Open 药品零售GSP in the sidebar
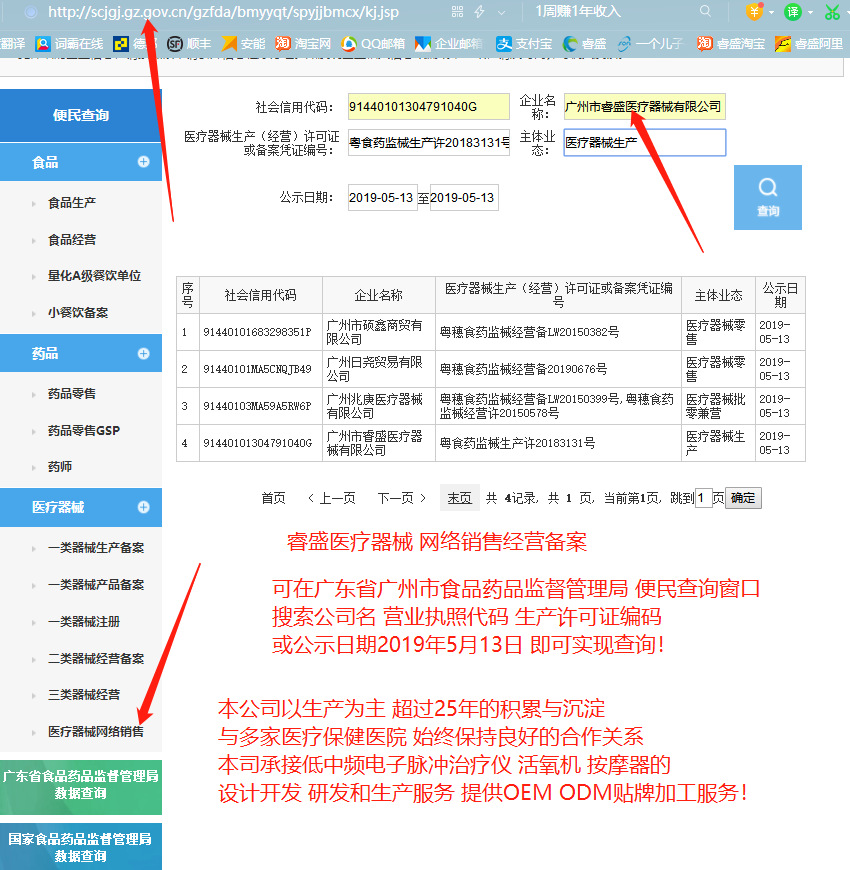Viewport: 850px width, 870px height. [x=84, y=431]
